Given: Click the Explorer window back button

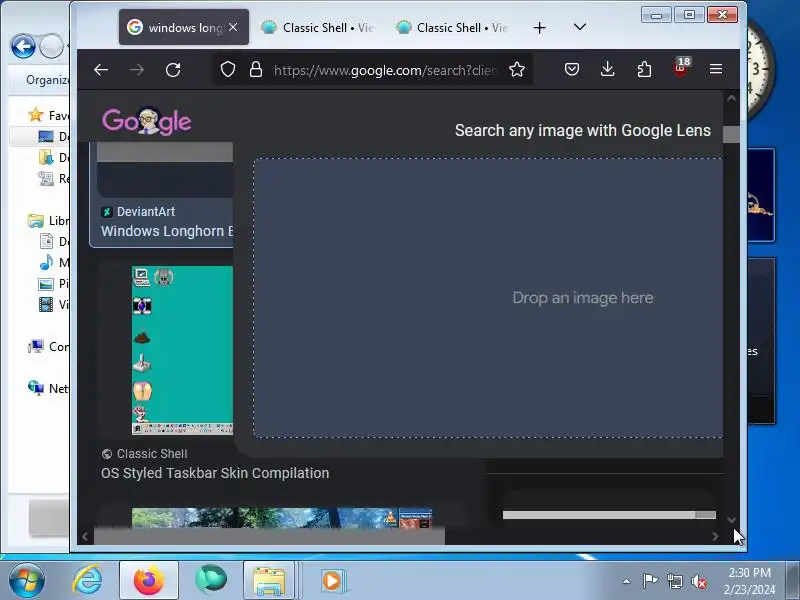Looking at the screenshot, I should (x=23, y=47).
